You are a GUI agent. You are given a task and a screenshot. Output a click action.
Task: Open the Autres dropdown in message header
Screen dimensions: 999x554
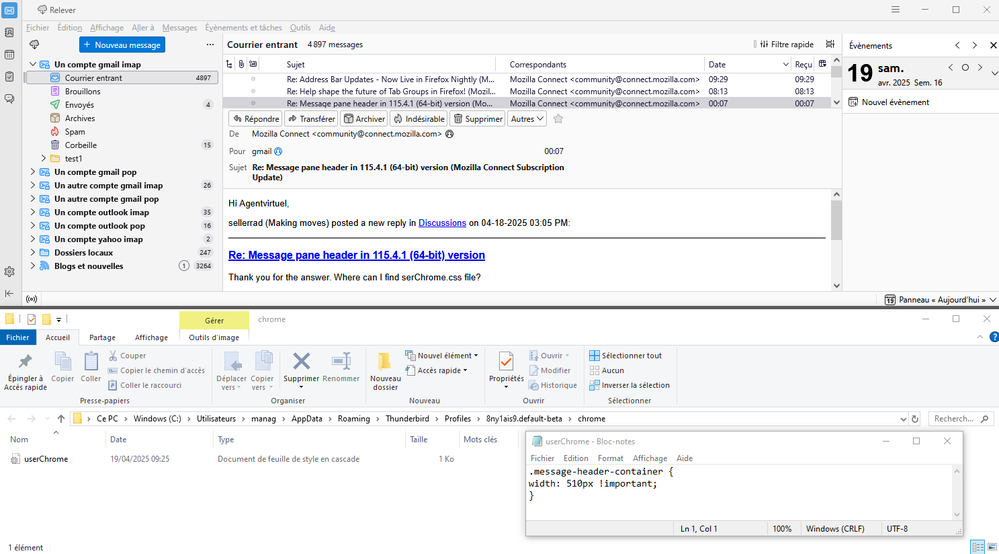pos(527,118)
